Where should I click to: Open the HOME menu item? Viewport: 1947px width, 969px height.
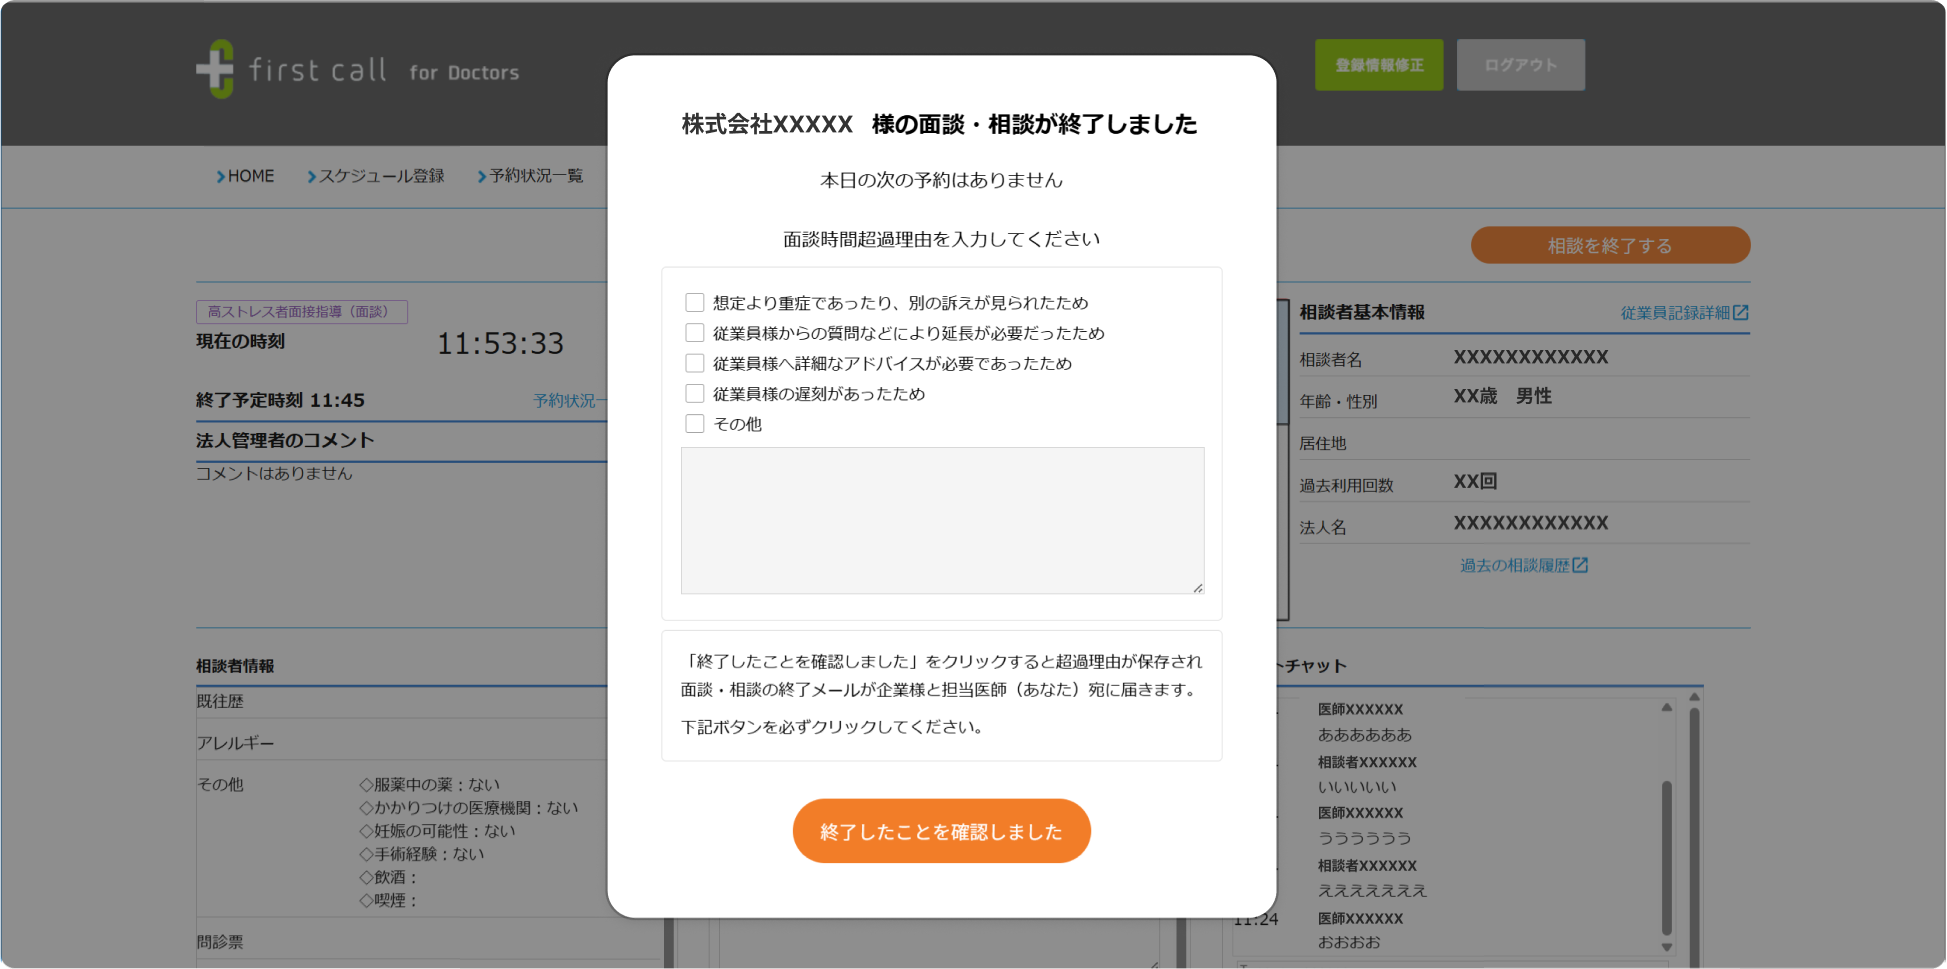[251, 176]
